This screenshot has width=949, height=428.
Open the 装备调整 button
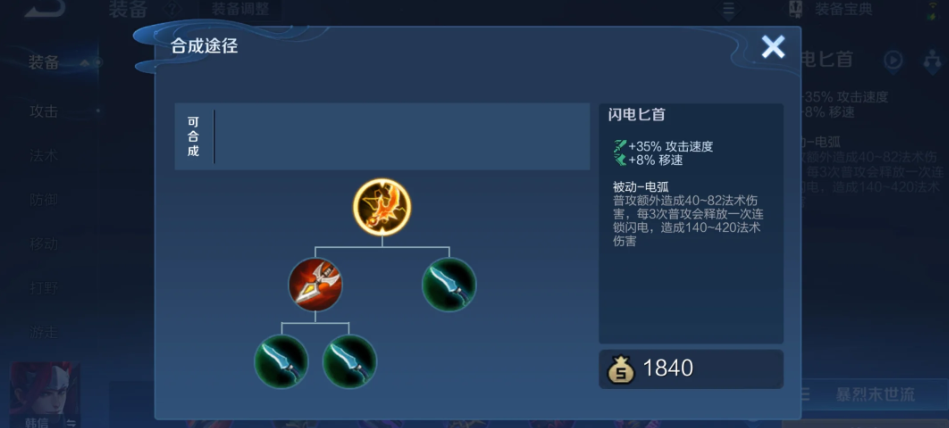click(x=240, y=8)
